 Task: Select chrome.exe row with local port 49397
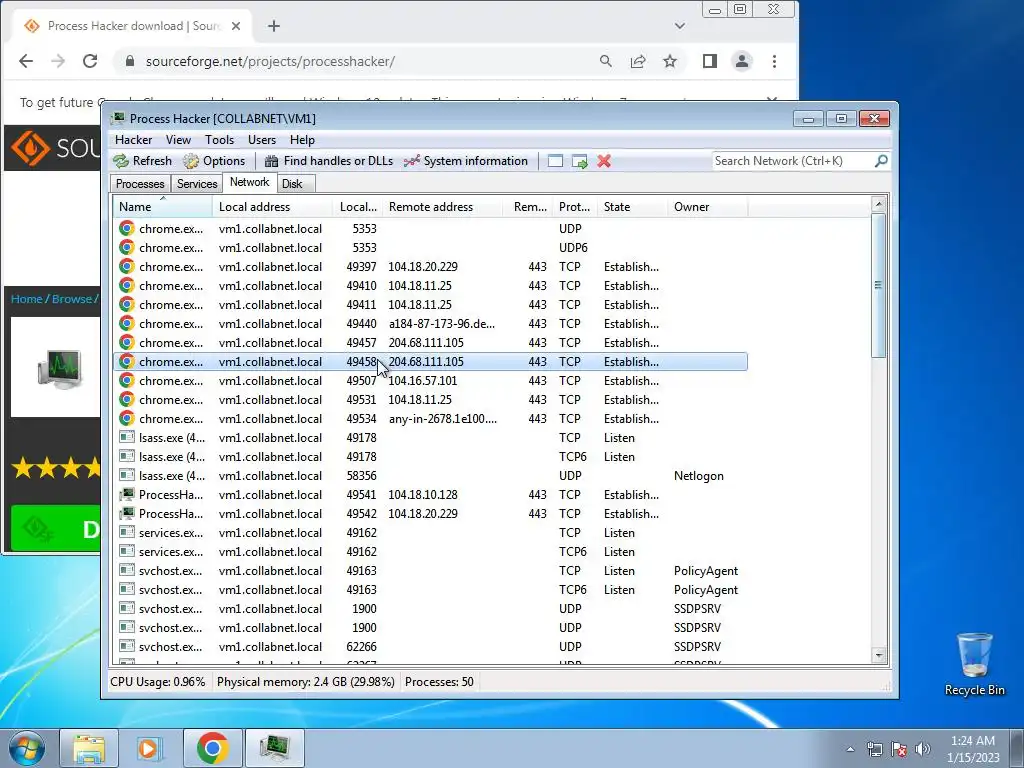(x=430, y=266)
